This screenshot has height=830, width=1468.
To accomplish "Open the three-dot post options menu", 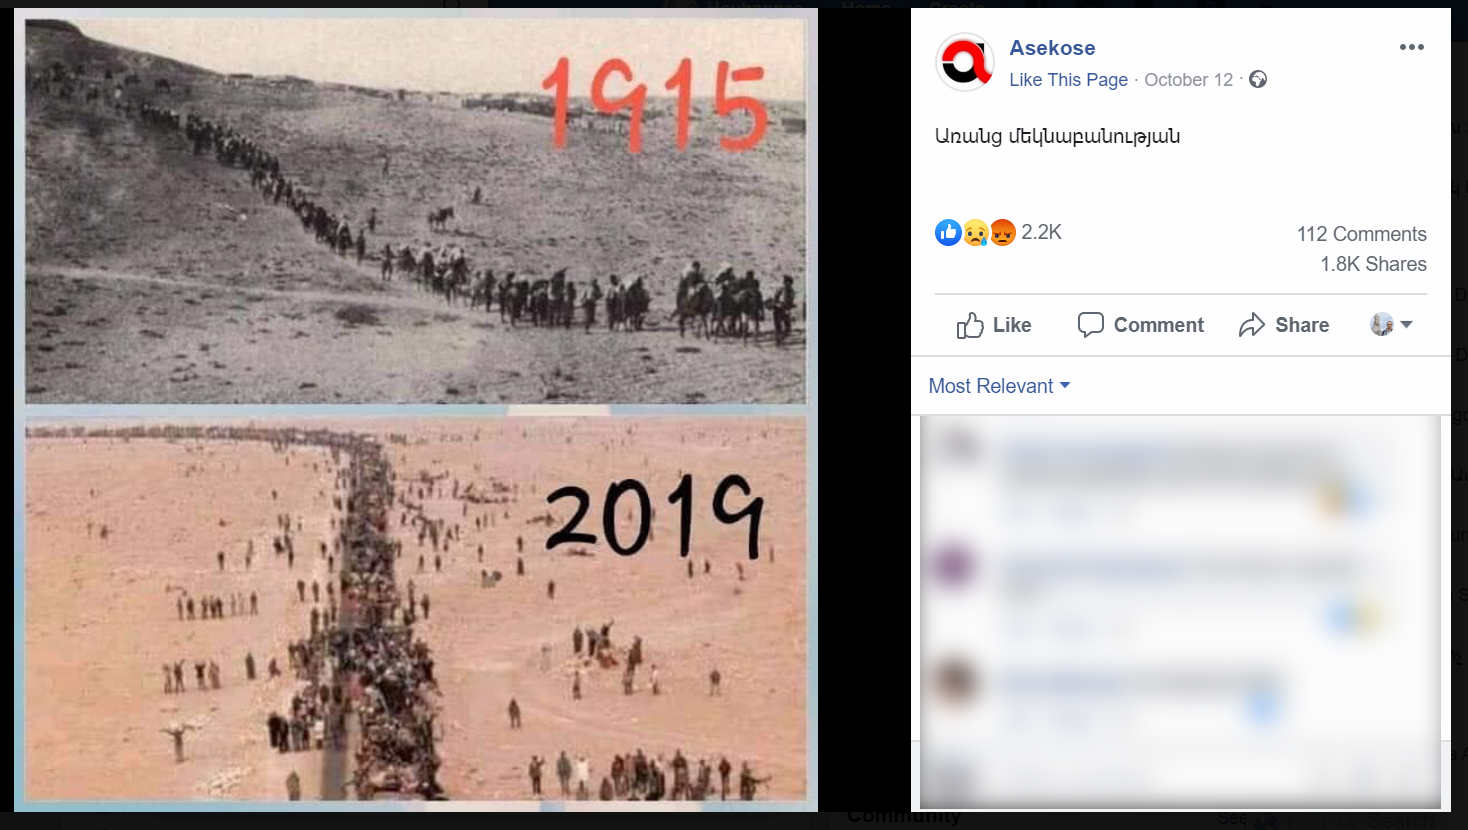I will click(x=1411, y=47).
